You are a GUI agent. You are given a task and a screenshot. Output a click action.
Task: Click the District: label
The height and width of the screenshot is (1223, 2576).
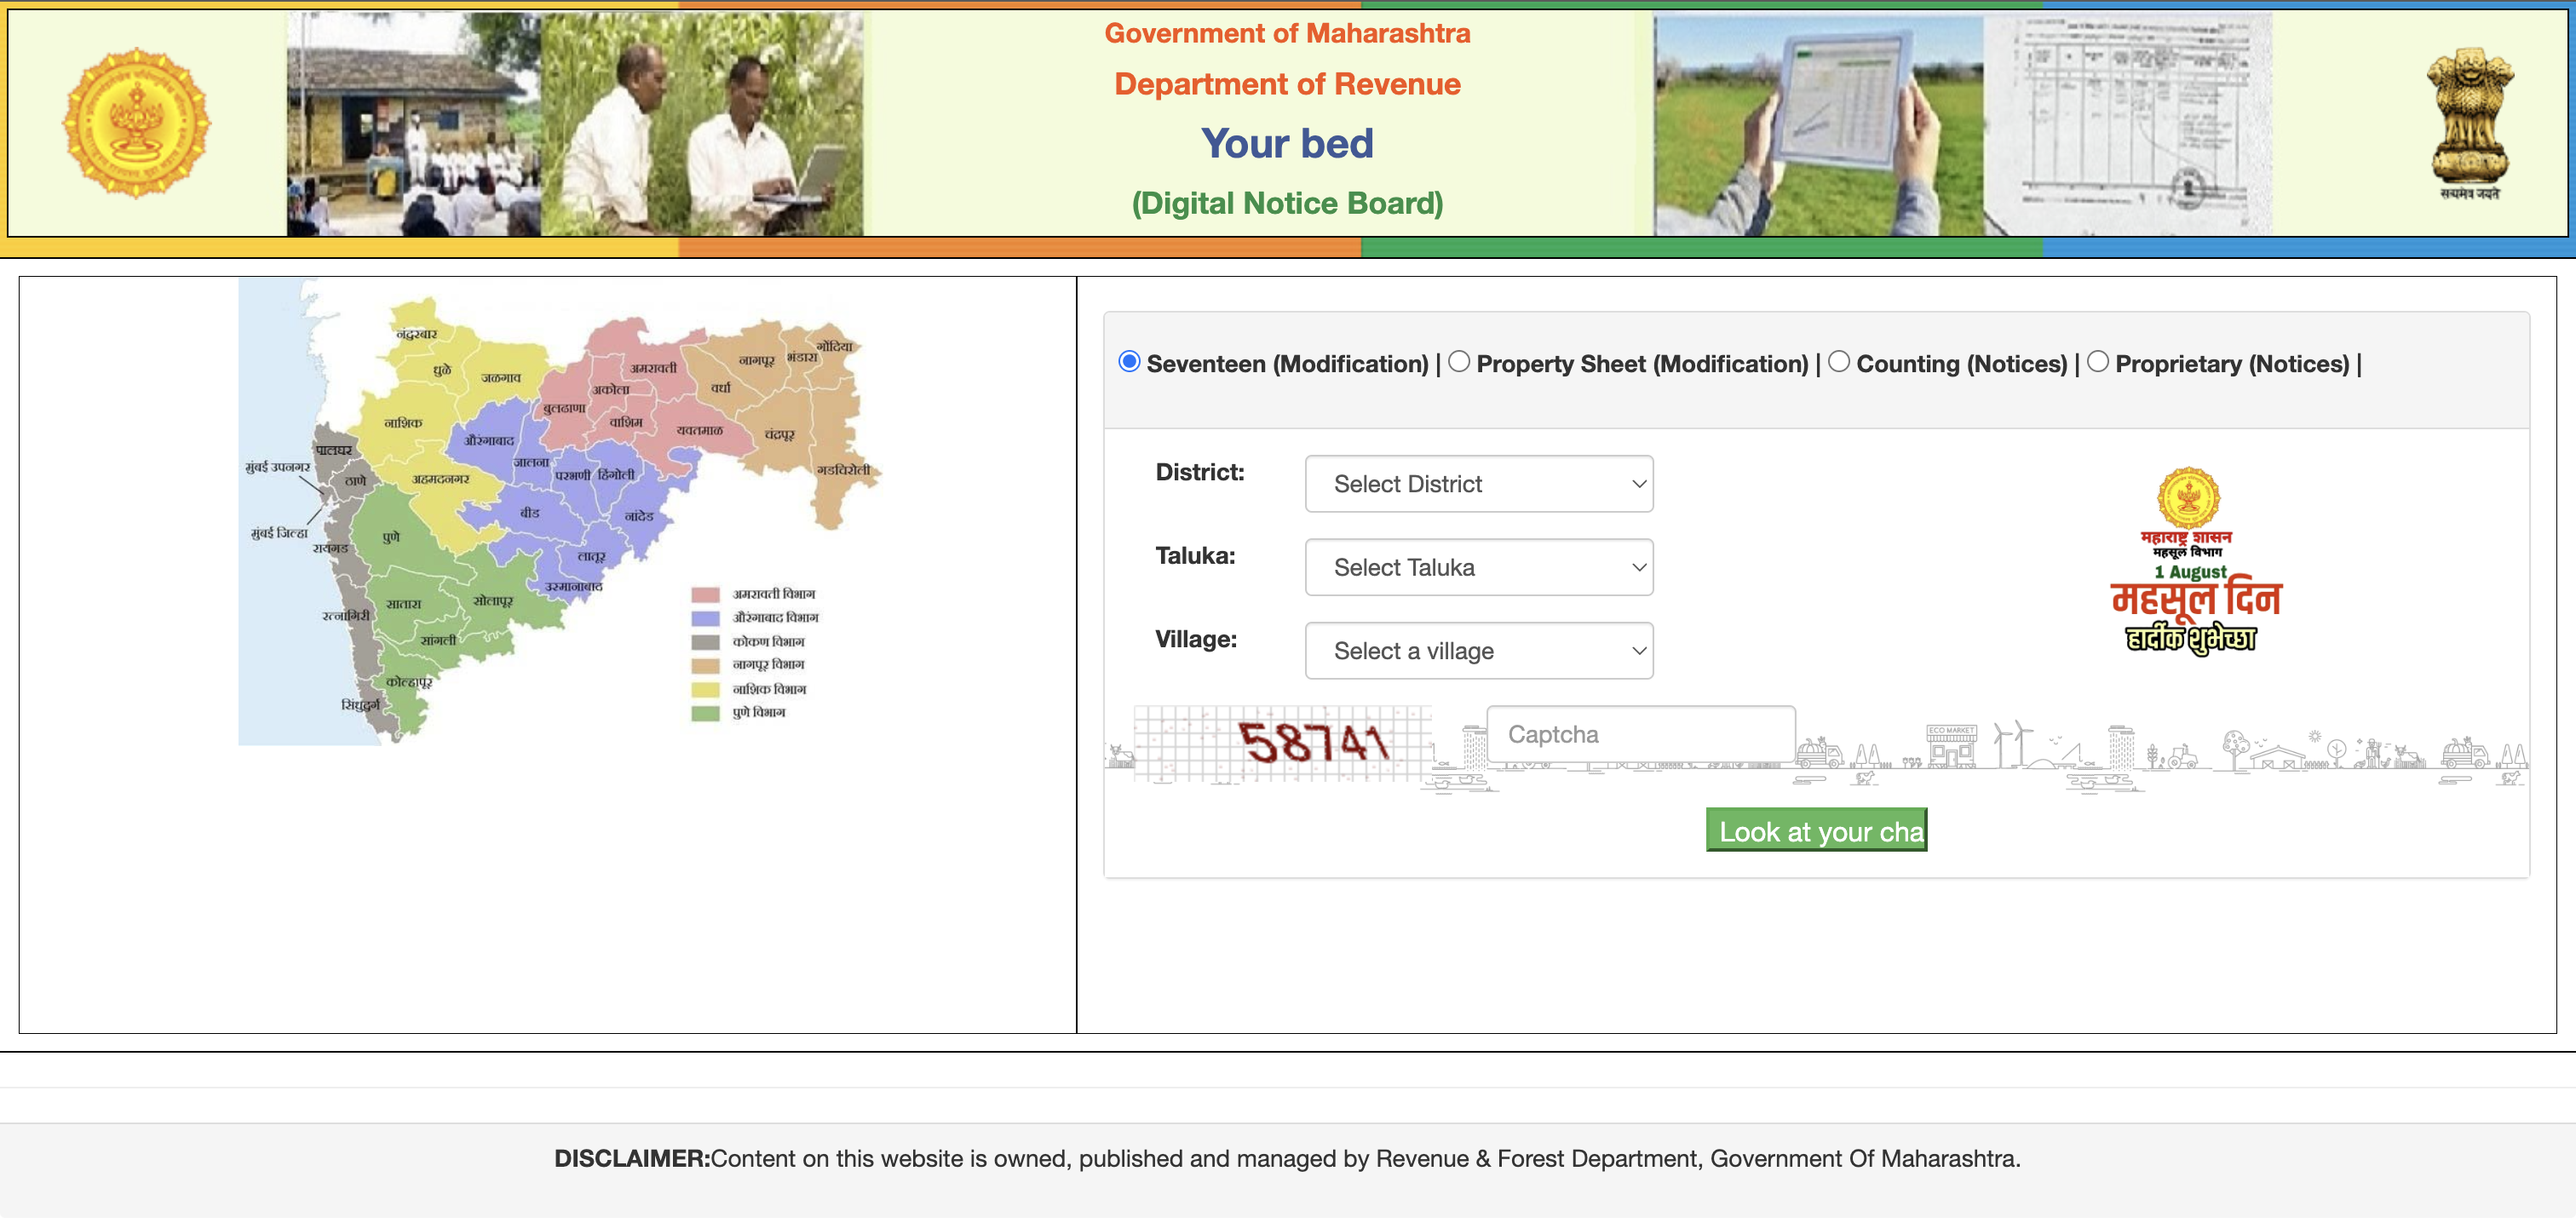click(x=1200, y=472)
